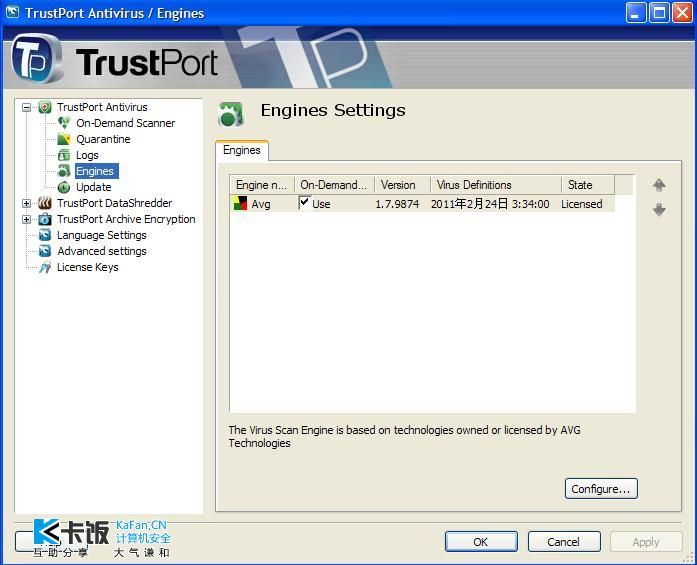Screen dimensions: 697x565
Task: Click the State column header
Action: pyautogui.click(x=588, y=185)
